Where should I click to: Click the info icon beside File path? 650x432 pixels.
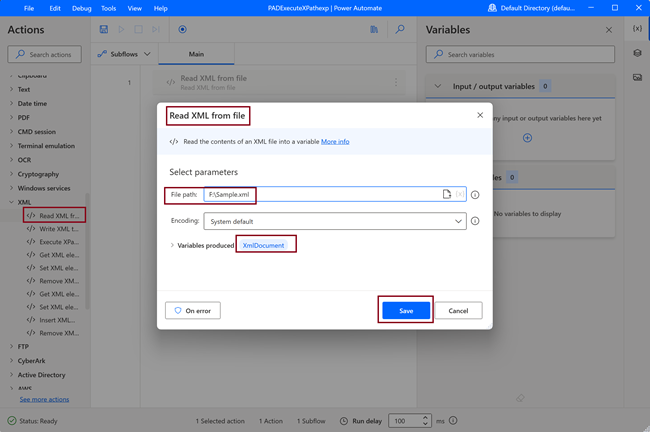[x=475, y=195]
